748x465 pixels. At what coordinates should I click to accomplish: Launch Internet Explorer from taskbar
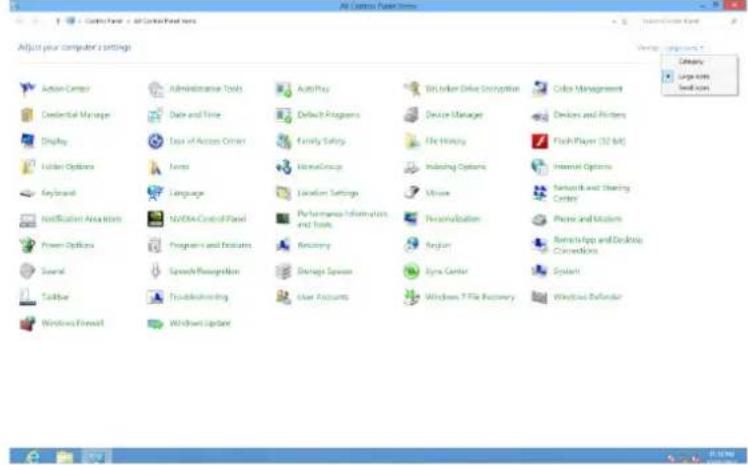33,456
